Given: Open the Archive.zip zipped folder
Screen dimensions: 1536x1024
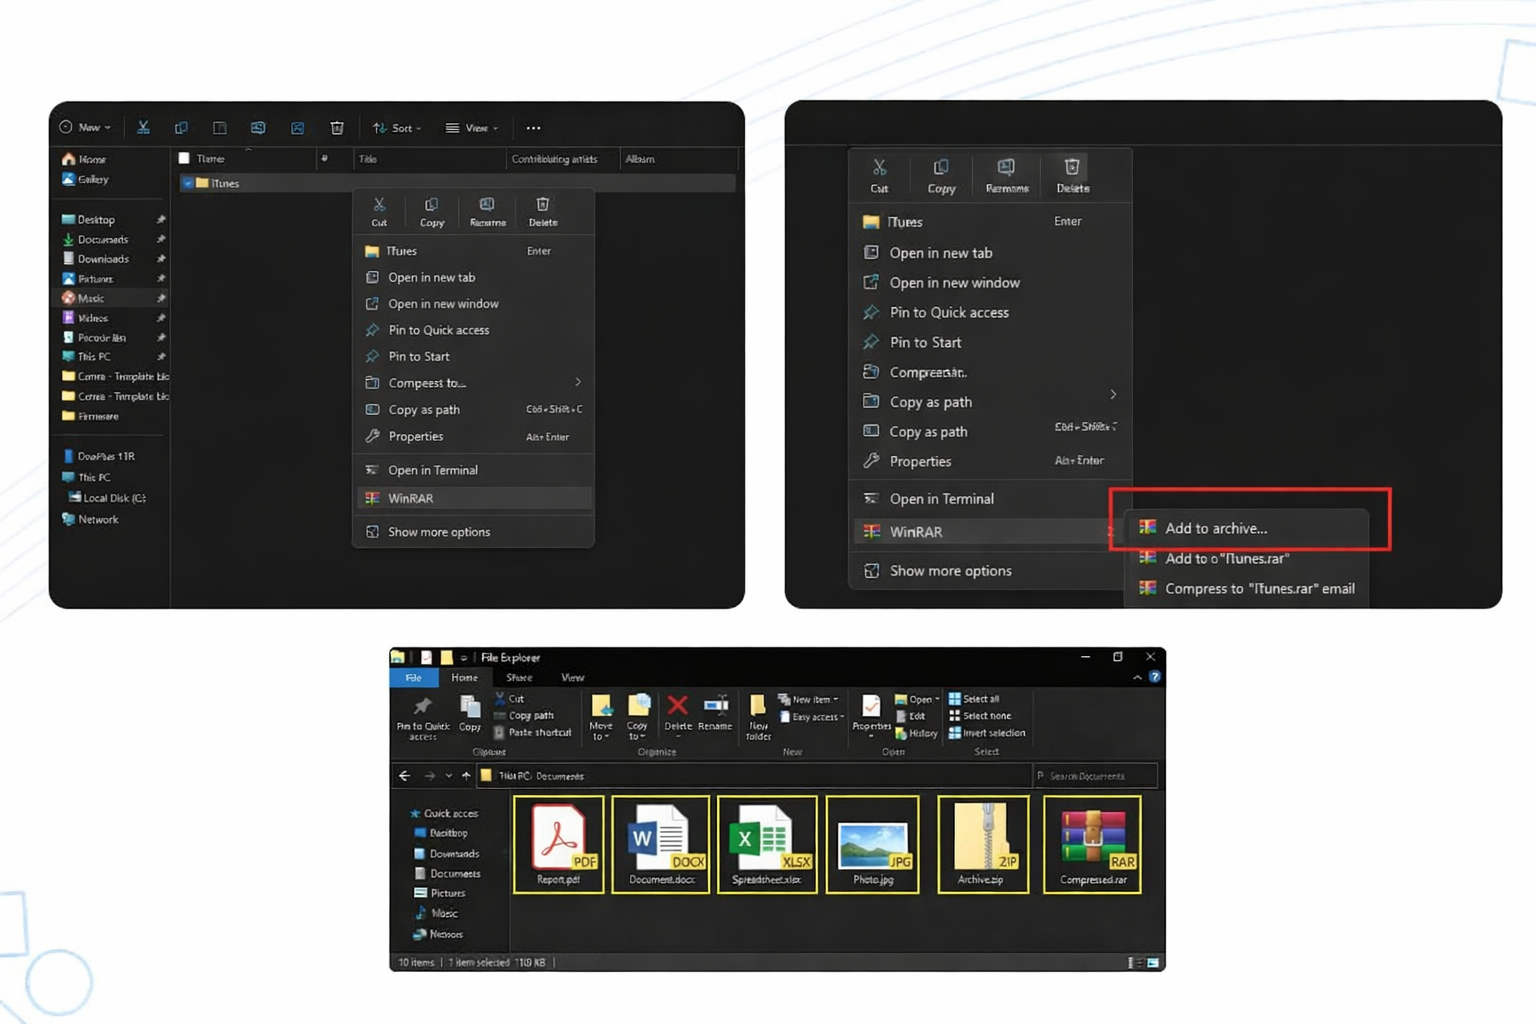Looking at the screenshot, I should coord(982,843).
